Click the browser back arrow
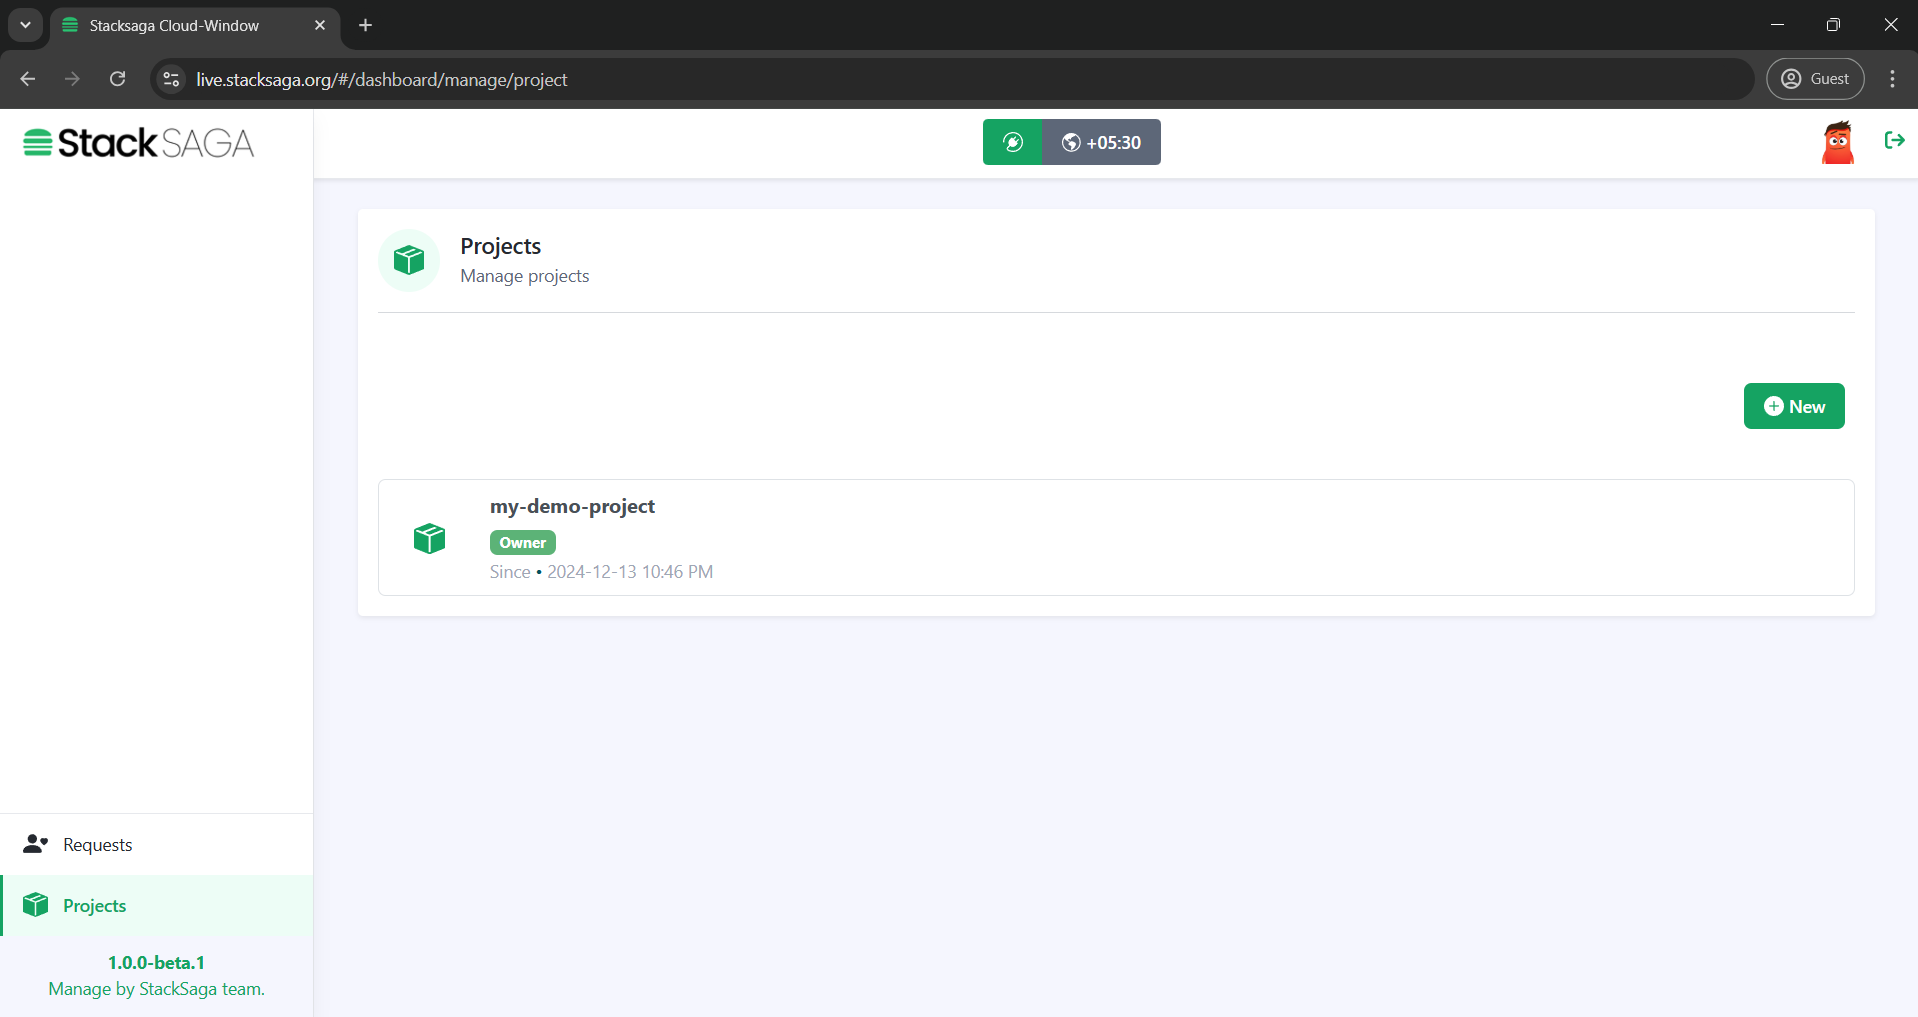1918x1017 pixels. (x=28, y=79)
